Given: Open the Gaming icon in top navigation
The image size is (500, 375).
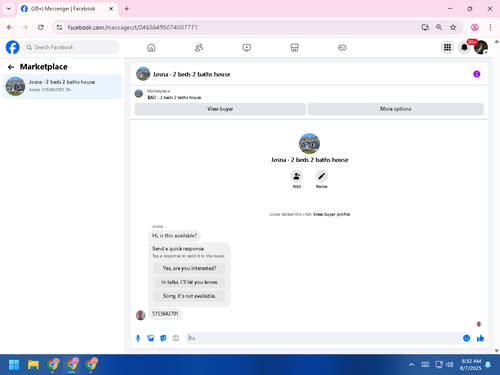Looking at the screenshot, I should click(x=342, y=48).
